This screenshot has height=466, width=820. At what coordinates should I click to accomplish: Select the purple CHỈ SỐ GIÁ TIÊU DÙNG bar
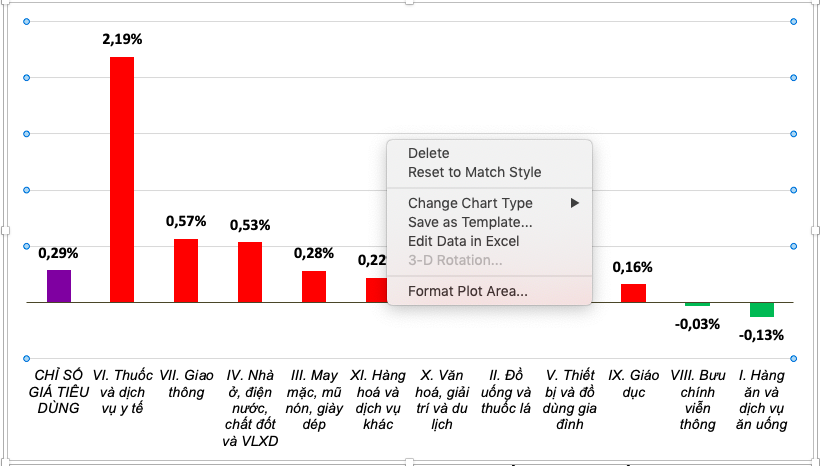coord(59,285)
